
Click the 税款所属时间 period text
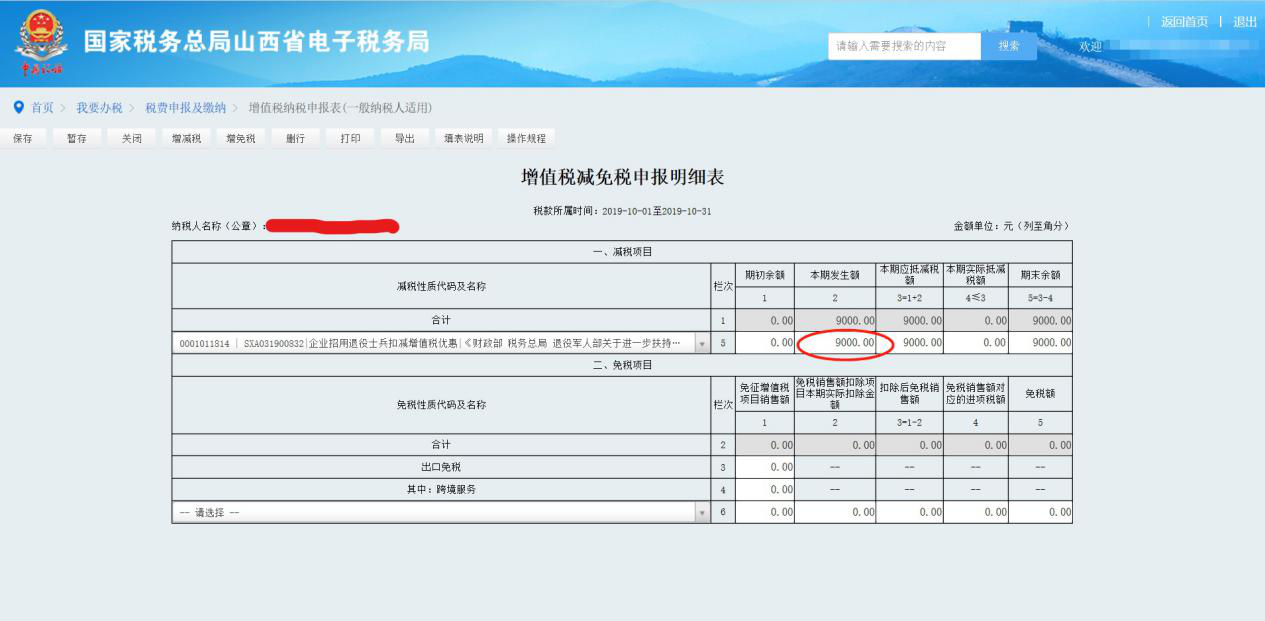tap(622, 211)
